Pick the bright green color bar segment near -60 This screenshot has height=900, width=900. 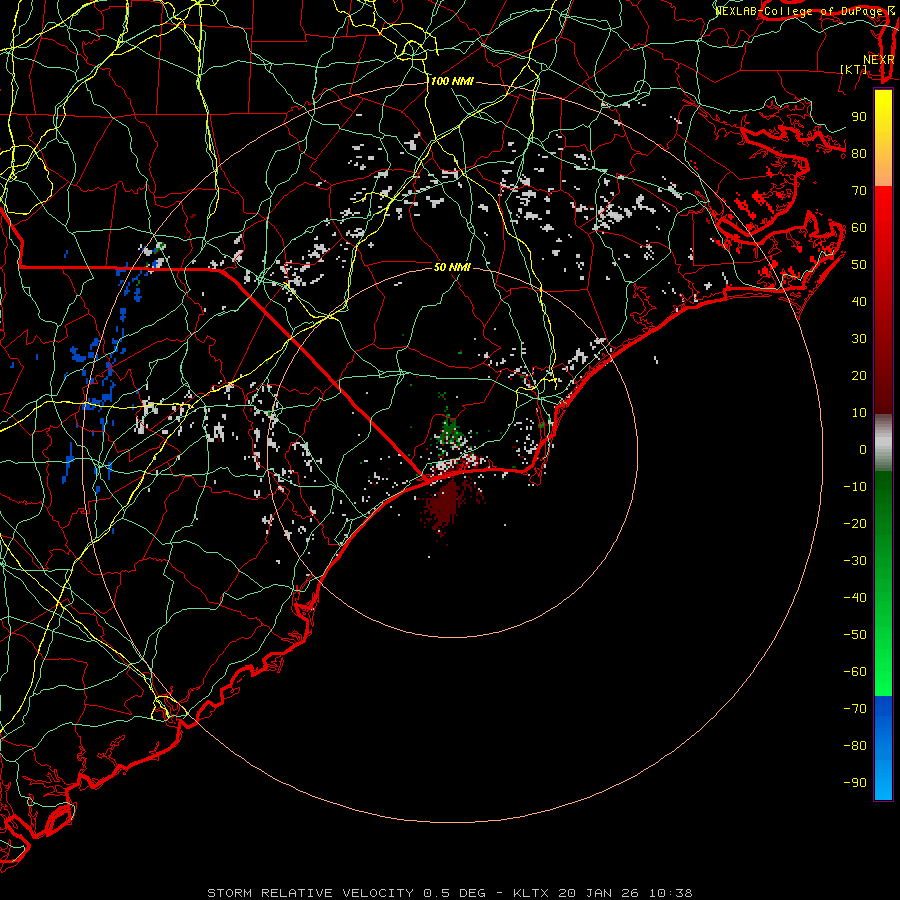883,672
